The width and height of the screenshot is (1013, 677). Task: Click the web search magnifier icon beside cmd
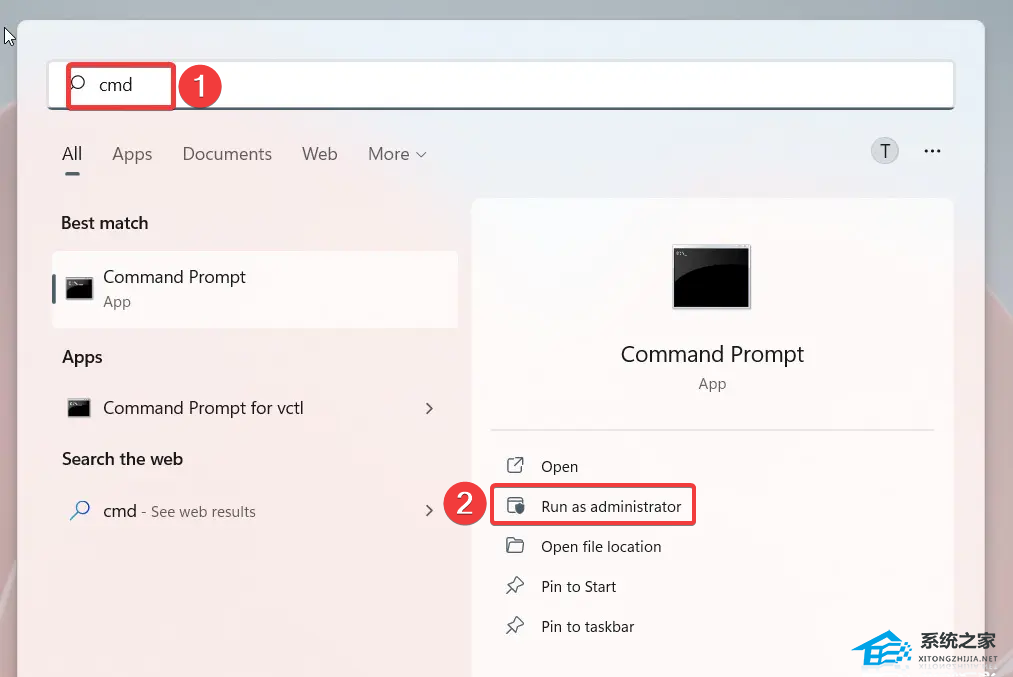pyautogui.click(x=79, y=510)
